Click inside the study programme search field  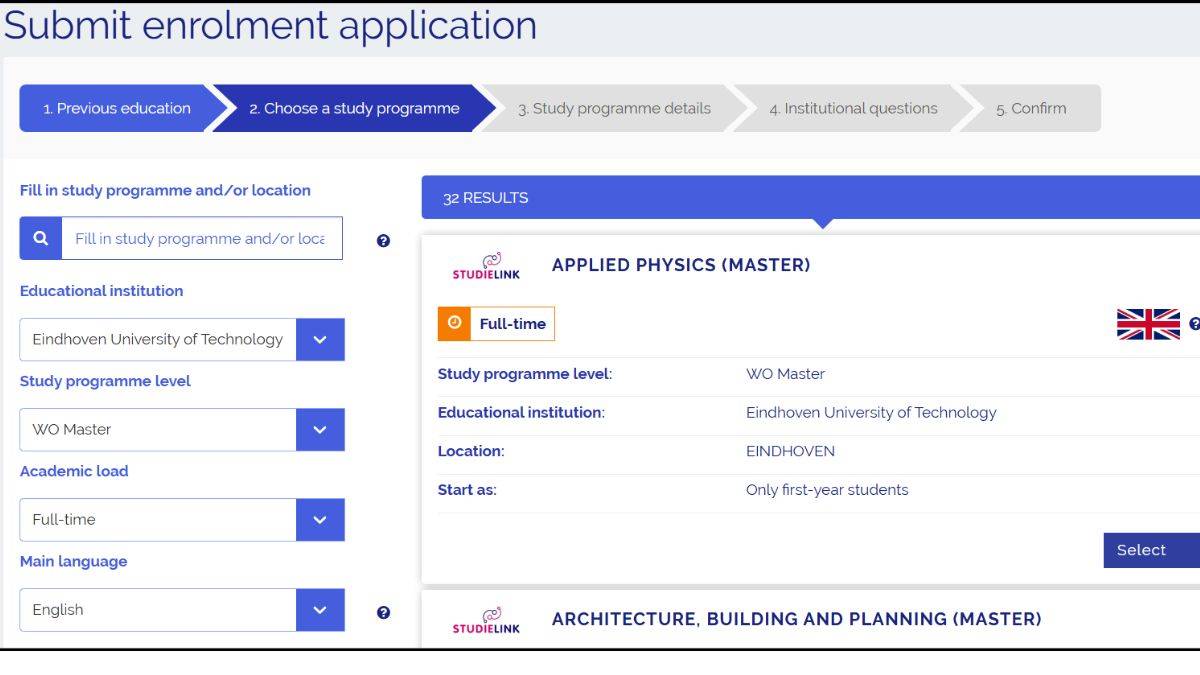point(200,238)
